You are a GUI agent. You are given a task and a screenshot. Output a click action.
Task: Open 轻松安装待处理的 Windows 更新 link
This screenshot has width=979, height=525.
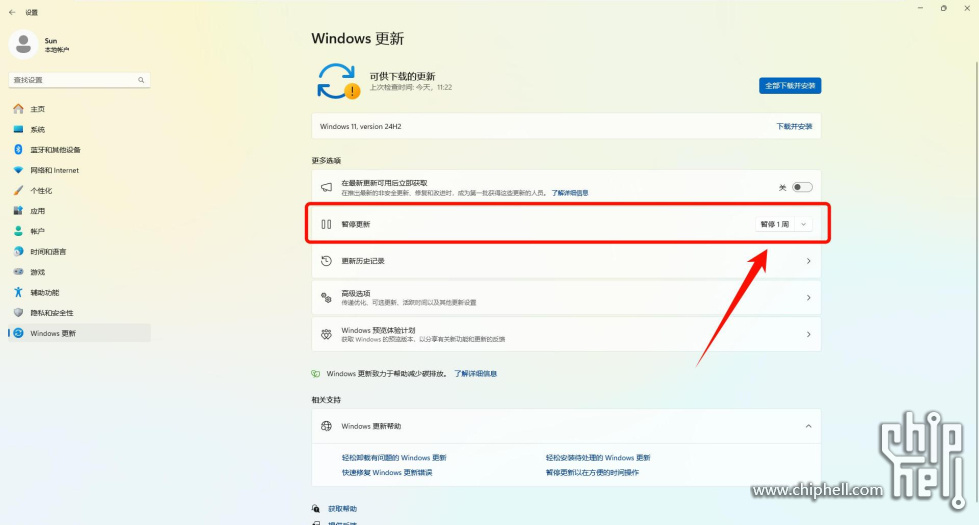pyautogui.click(x=598, y=458)
